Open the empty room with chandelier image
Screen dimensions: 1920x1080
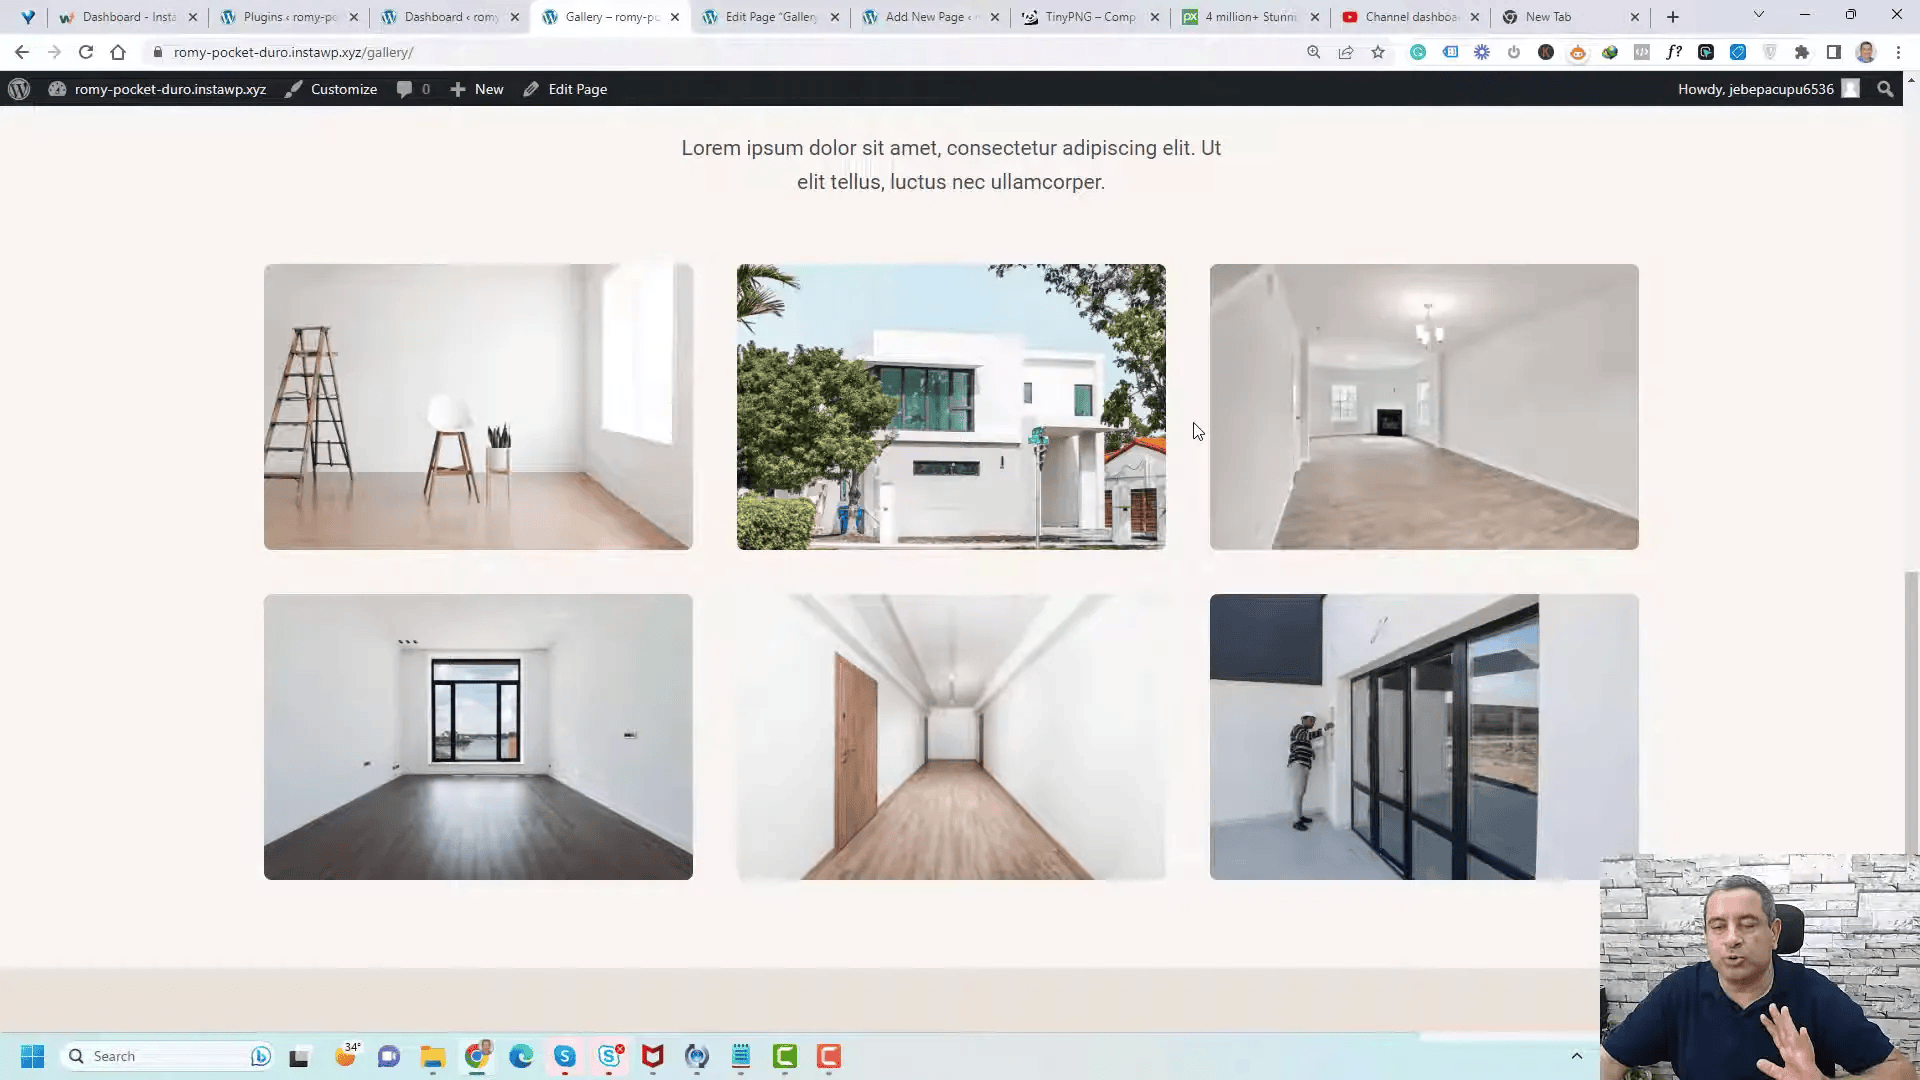(1424, 407)
